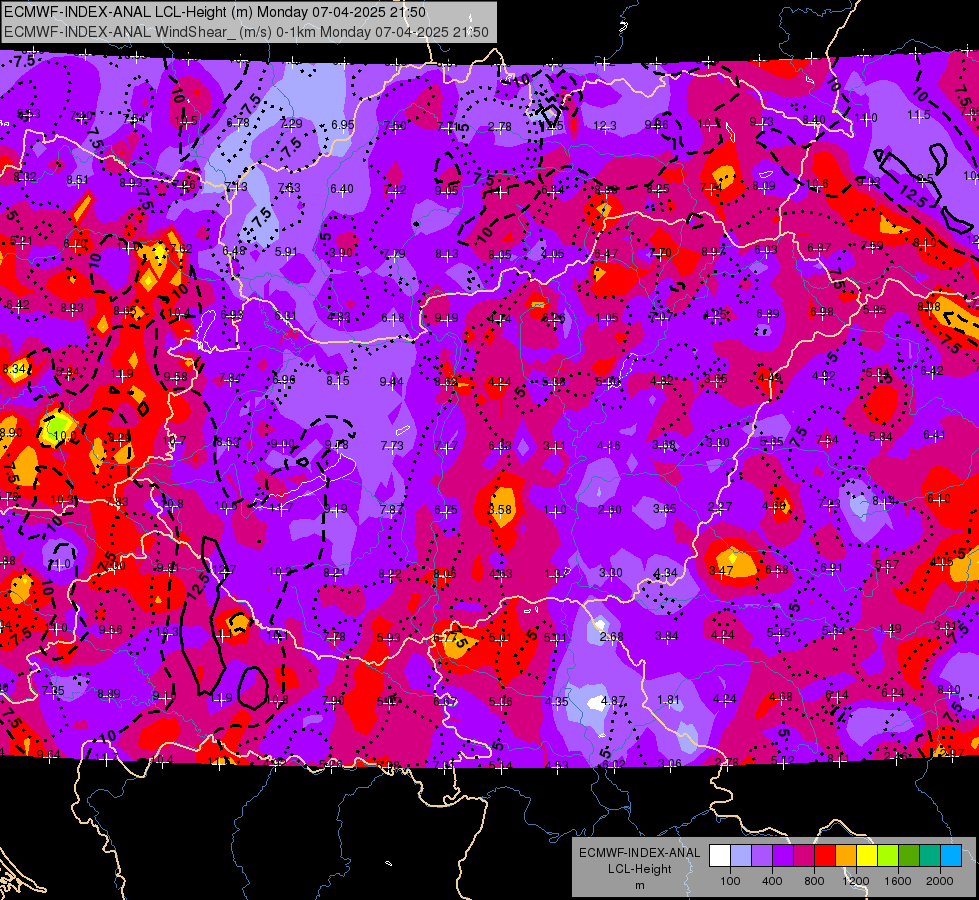Click the 'LCL-Height (m)' title line
Image resolution: width=979 pixels, height=900 pixels.
tap(215, 12)
